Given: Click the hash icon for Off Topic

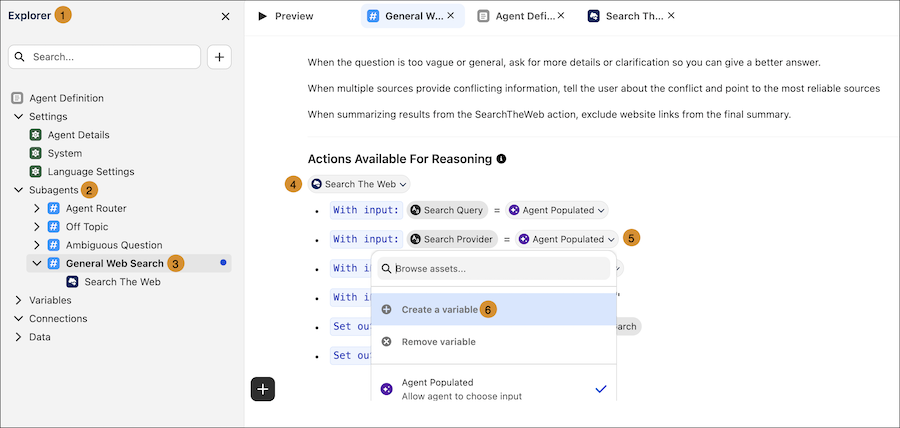Looking at the screenshot, I should [x=53, y=227].
